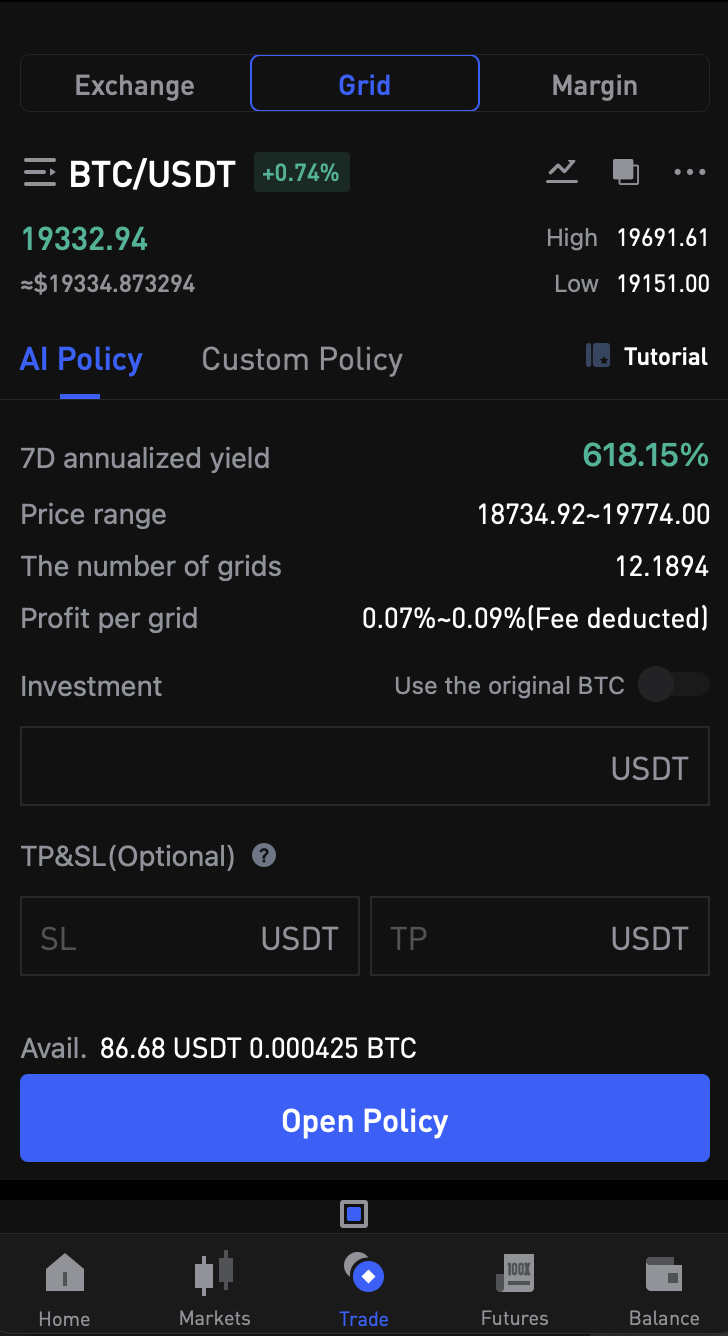The height and width of the screenshot is (1336, 728).
Task: Tap the TP&SL question mark help icon
Action: click(x=264, y=856)
